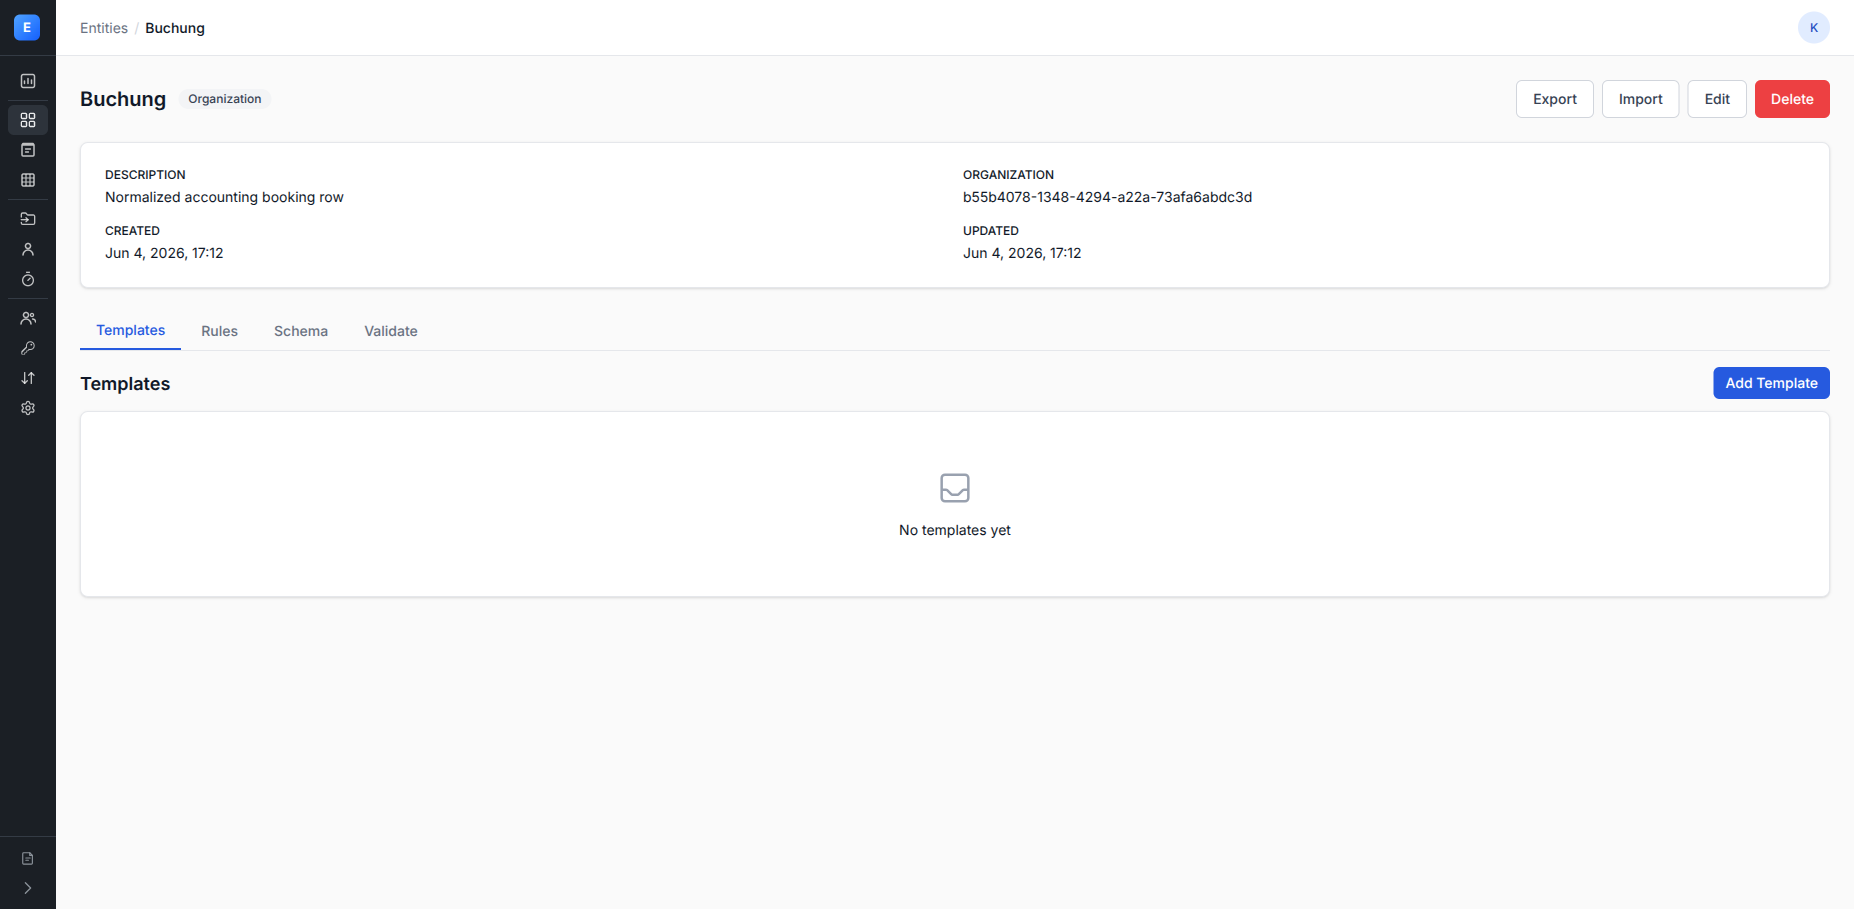The width and height of the screenshot is (1854, 909).
Task: Go to Entities breadcrumb link
Action: (104, 28)
